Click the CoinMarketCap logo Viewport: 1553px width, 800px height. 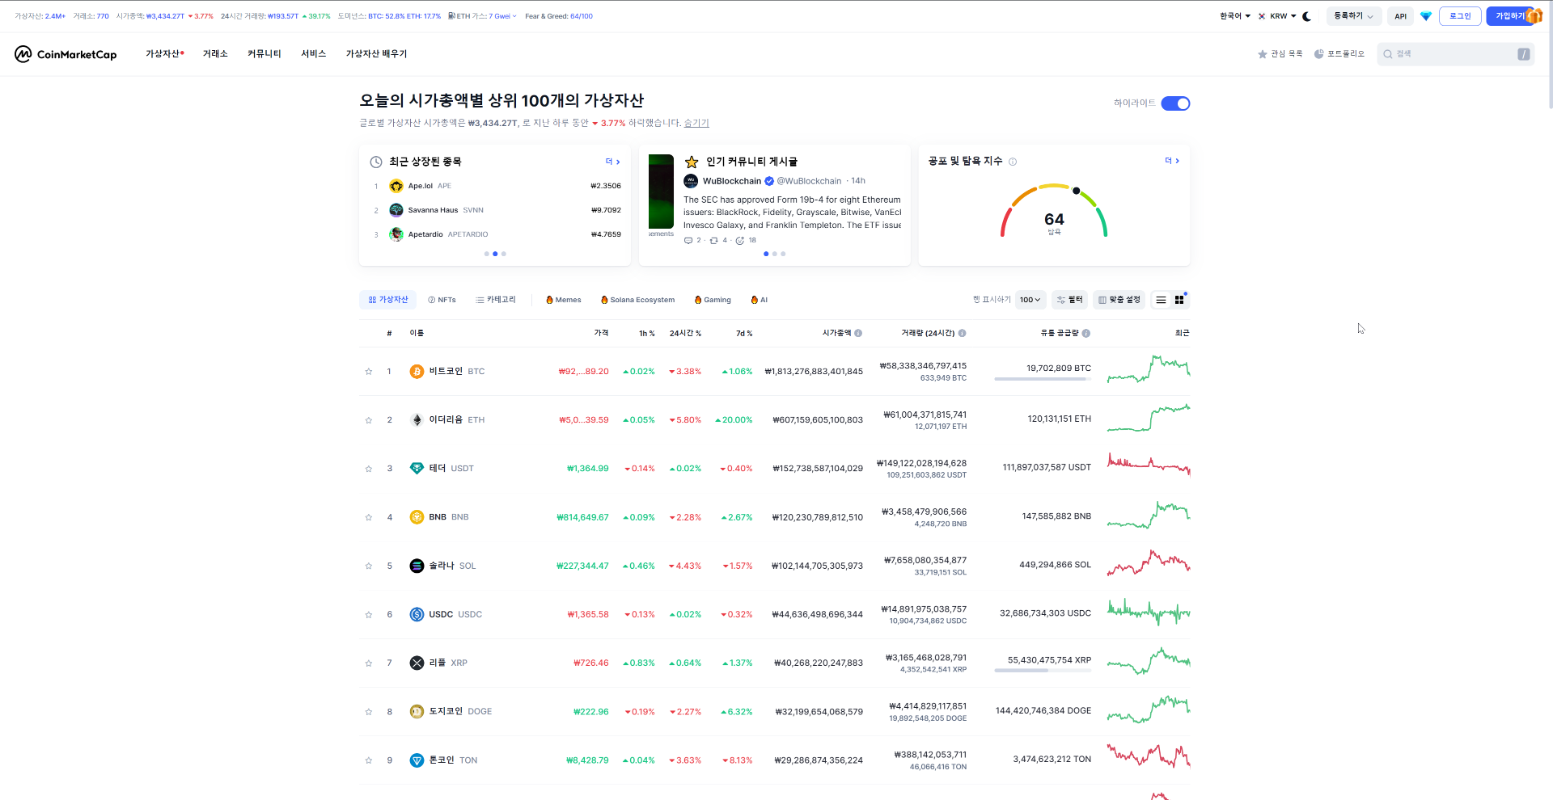pos(64,53)
